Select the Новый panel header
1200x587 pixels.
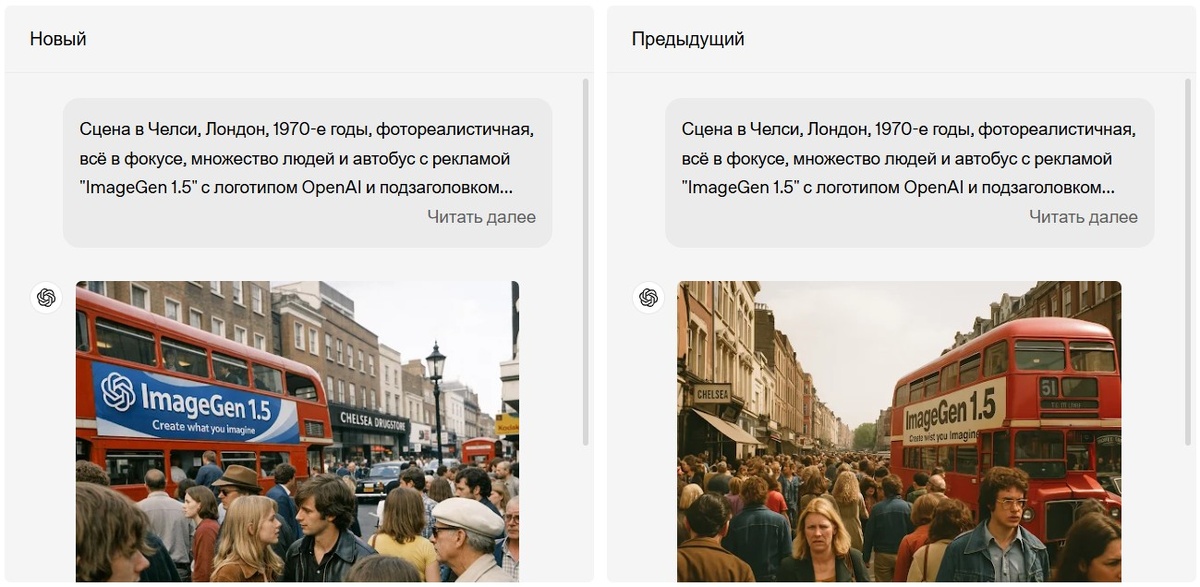[x=299, y=39]
